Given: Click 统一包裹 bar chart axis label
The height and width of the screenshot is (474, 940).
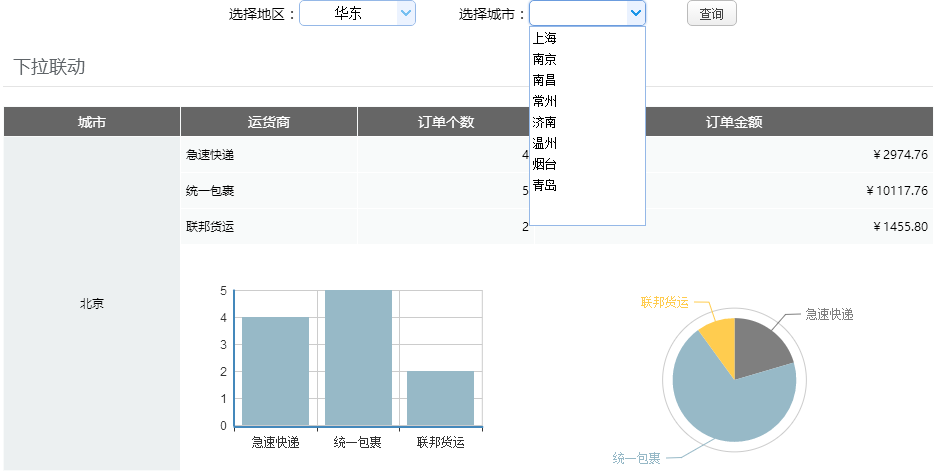Looking at the screenshot, I should [357, 442].
